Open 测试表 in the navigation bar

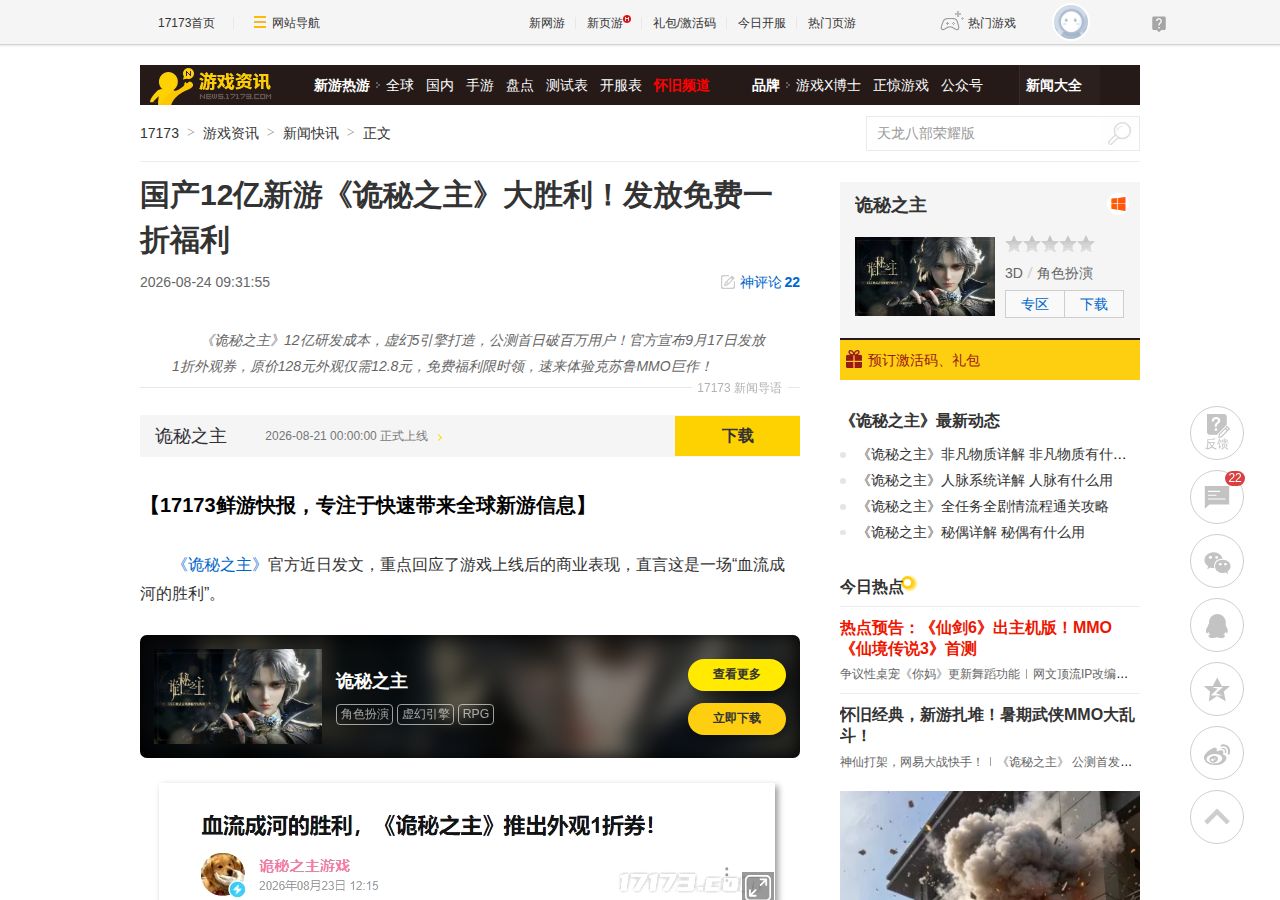(x=567, y=85)
